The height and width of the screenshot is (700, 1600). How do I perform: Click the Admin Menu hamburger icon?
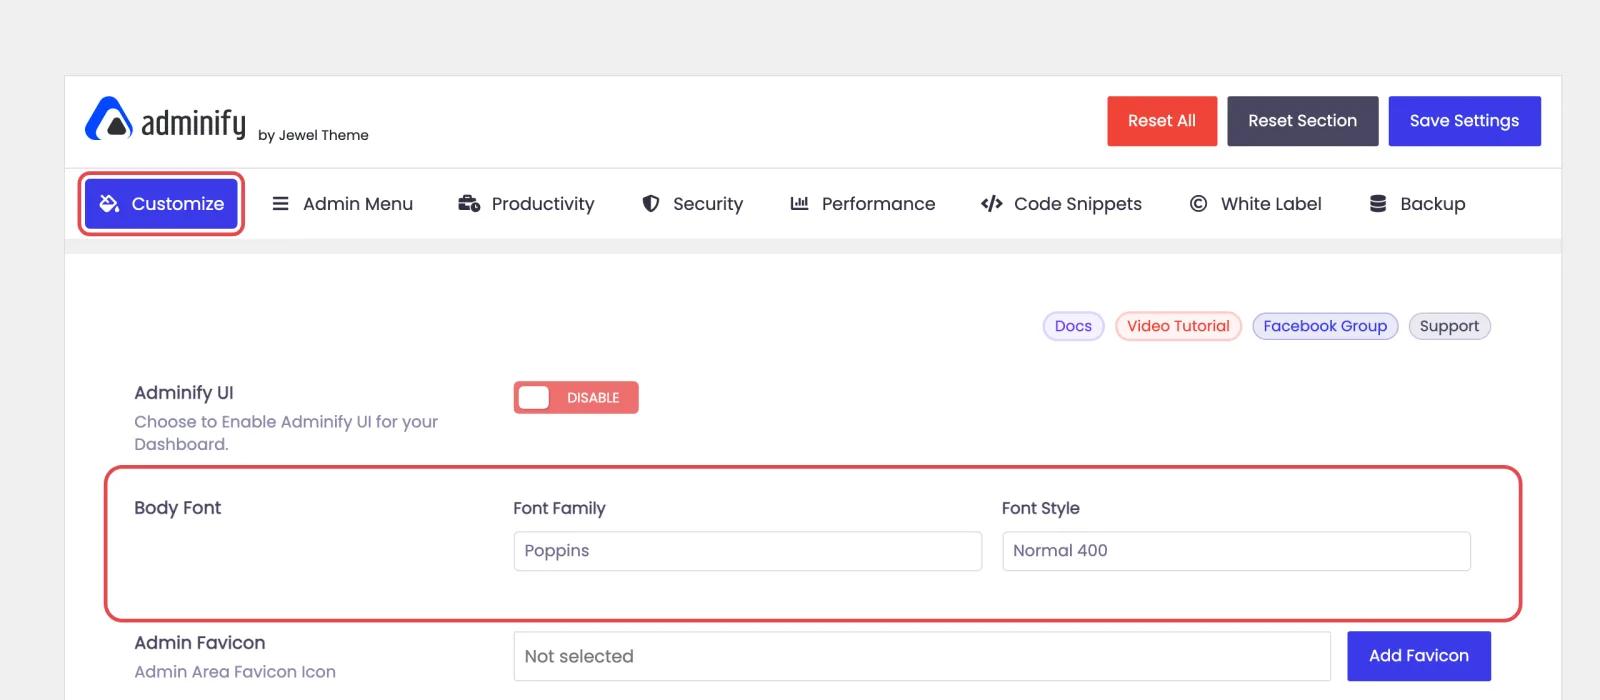281,204
